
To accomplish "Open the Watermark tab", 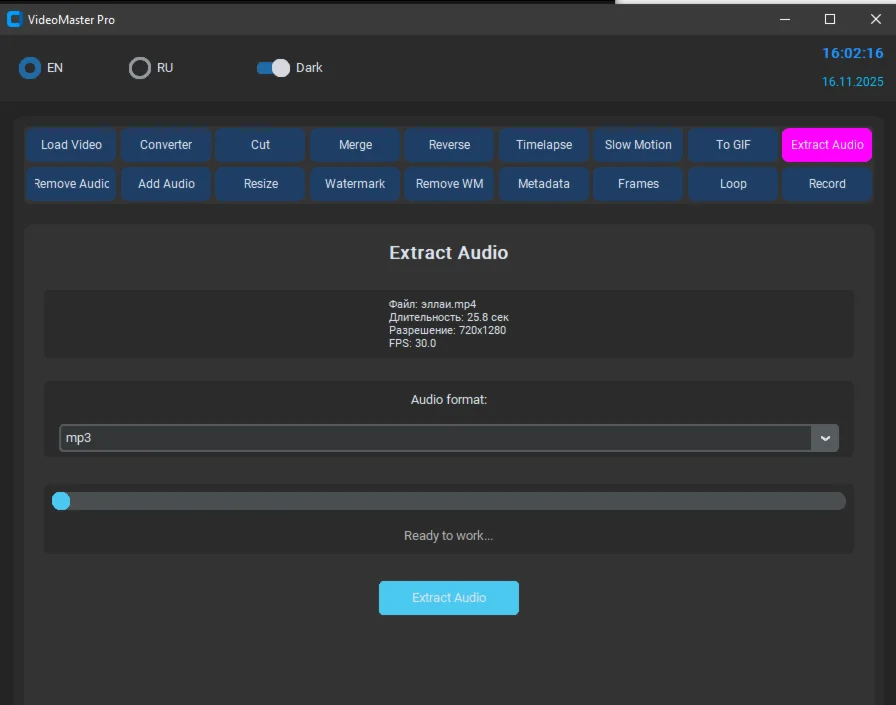I will pos(355,184).
